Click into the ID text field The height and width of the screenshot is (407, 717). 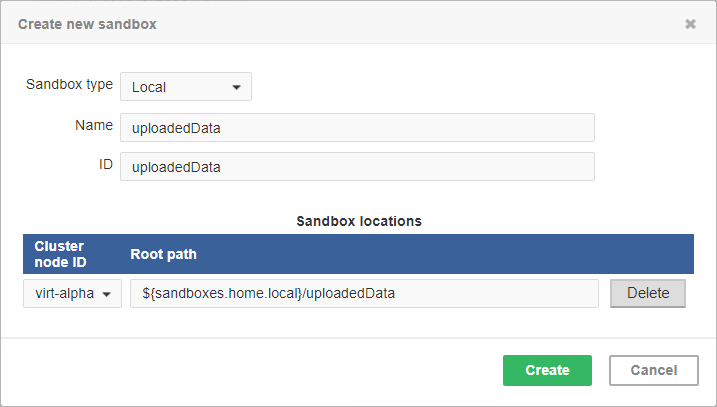coord(357,167)
